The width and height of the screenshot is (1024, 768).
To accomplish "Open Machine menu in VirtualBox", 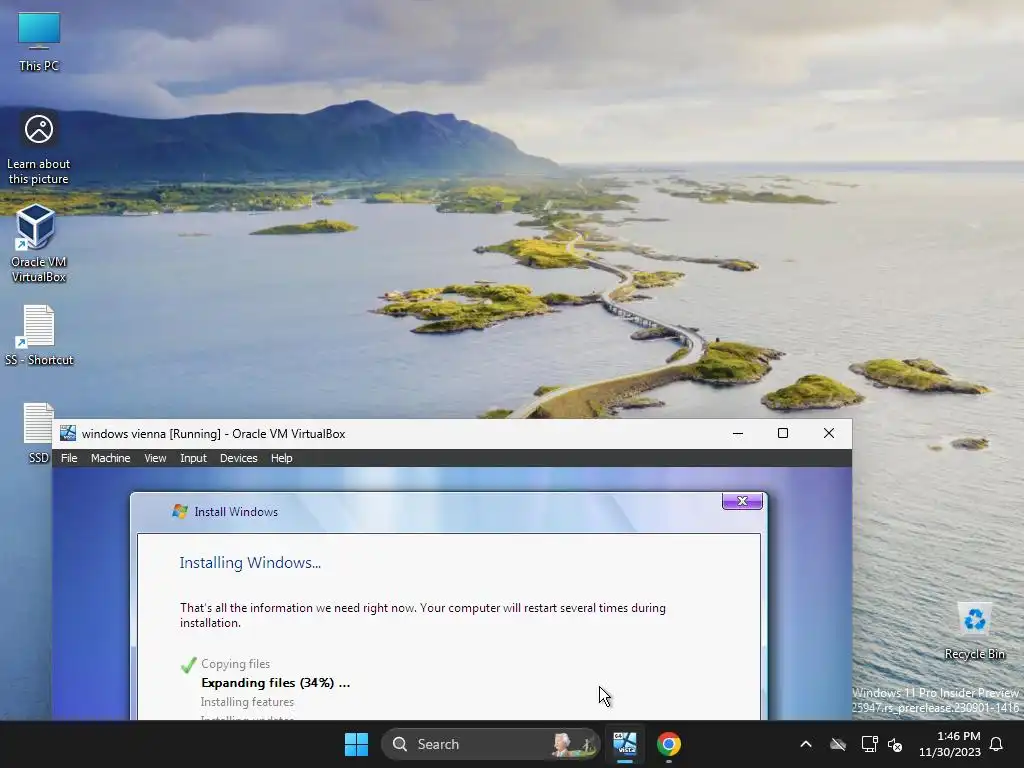I will 110,458.
